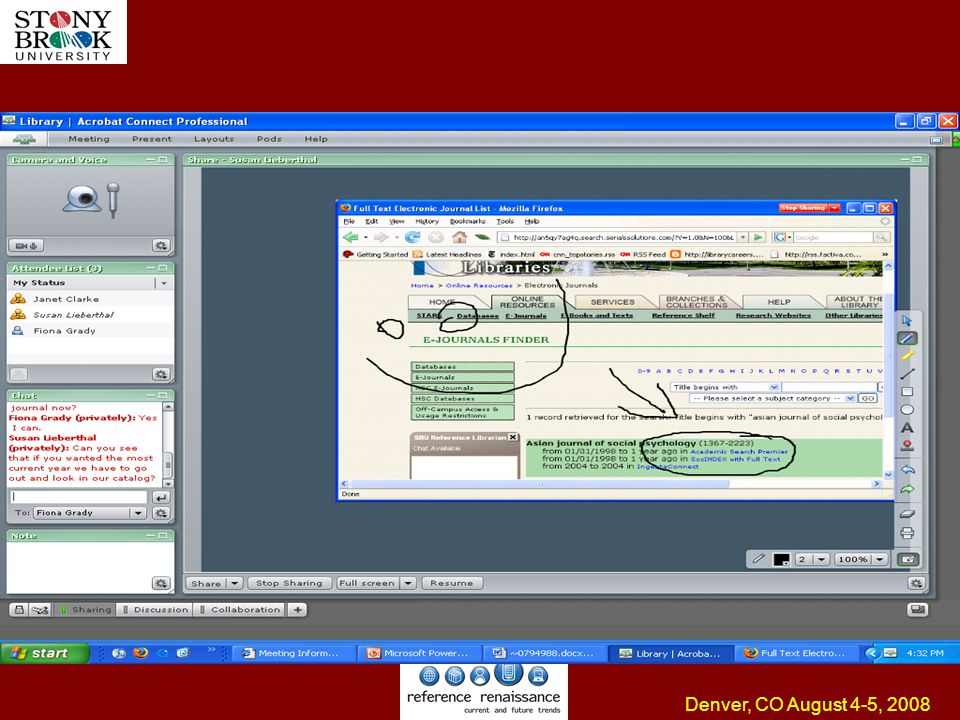
Task: Select the stamp tool
Action: tap(907, 446)
